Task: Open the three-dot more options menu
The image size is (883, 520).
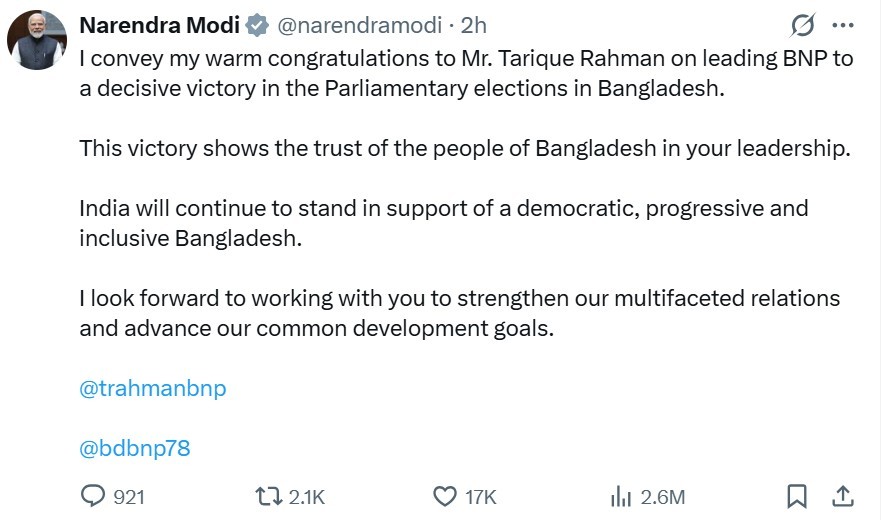Action: [x=843, y=26]
